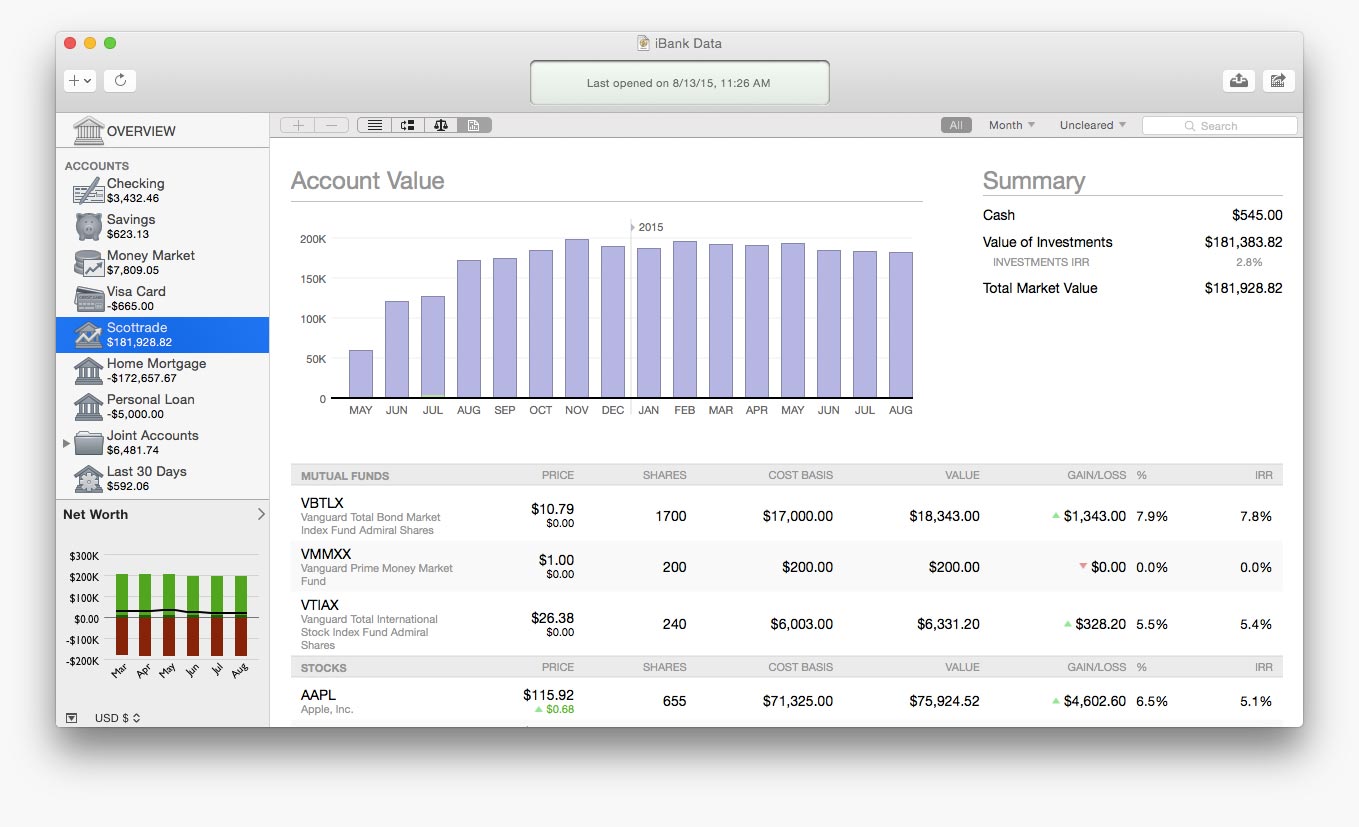1359x827 pixels.
Task: Click the Joint Accounts folder icon
Action: [x=88, y=443]
